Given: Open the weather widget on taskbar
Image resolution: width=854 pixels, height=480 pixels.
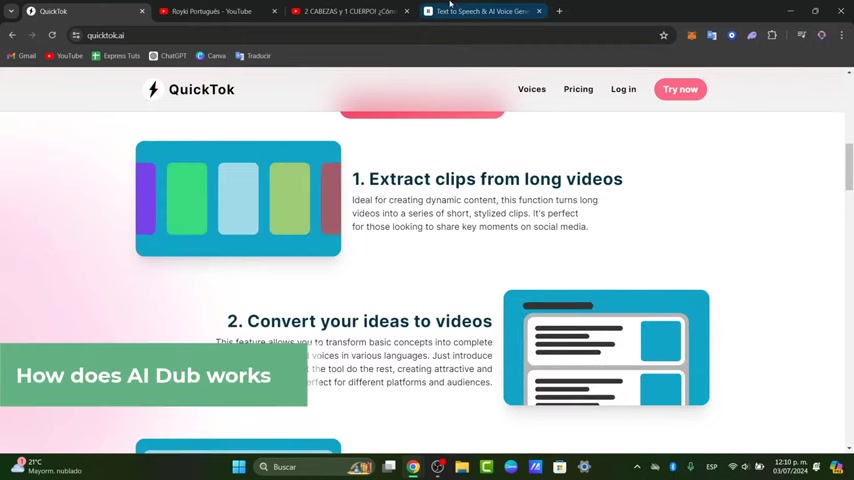Looking at the screenshot, I should tap(47, 466).
